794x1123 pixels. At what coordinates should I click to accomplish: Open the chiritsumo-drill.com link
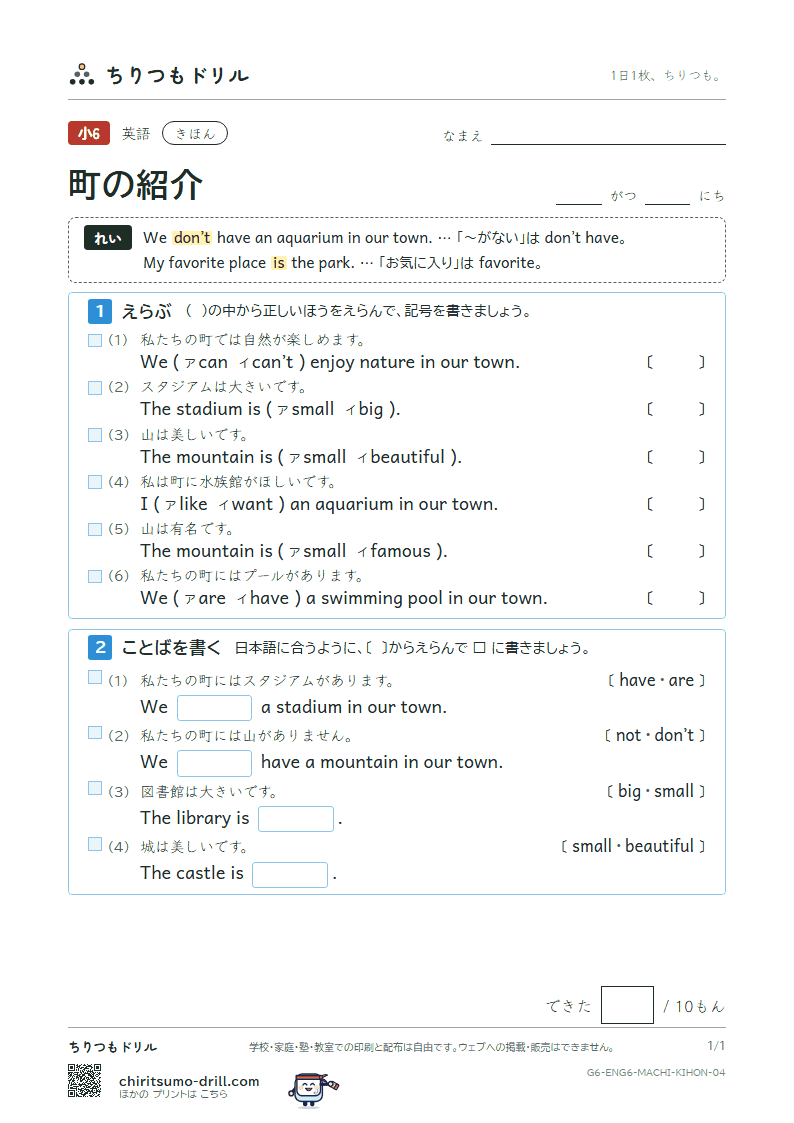(189, 1081)
